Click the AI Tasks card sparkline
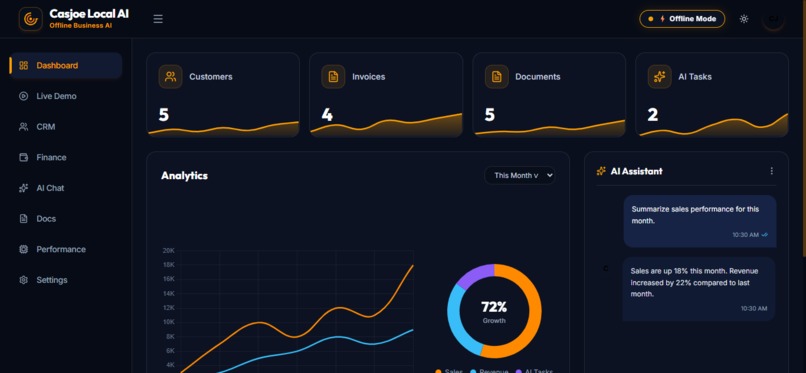The height and width of the screenshot is (373, 806). tap(713, 125)
